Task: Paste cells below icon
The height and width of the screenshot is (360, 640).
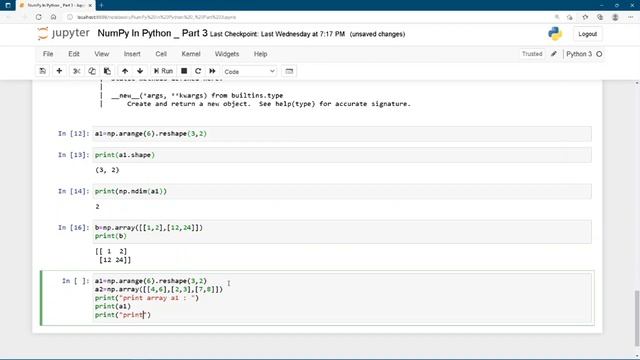Action: pos(107,71)
